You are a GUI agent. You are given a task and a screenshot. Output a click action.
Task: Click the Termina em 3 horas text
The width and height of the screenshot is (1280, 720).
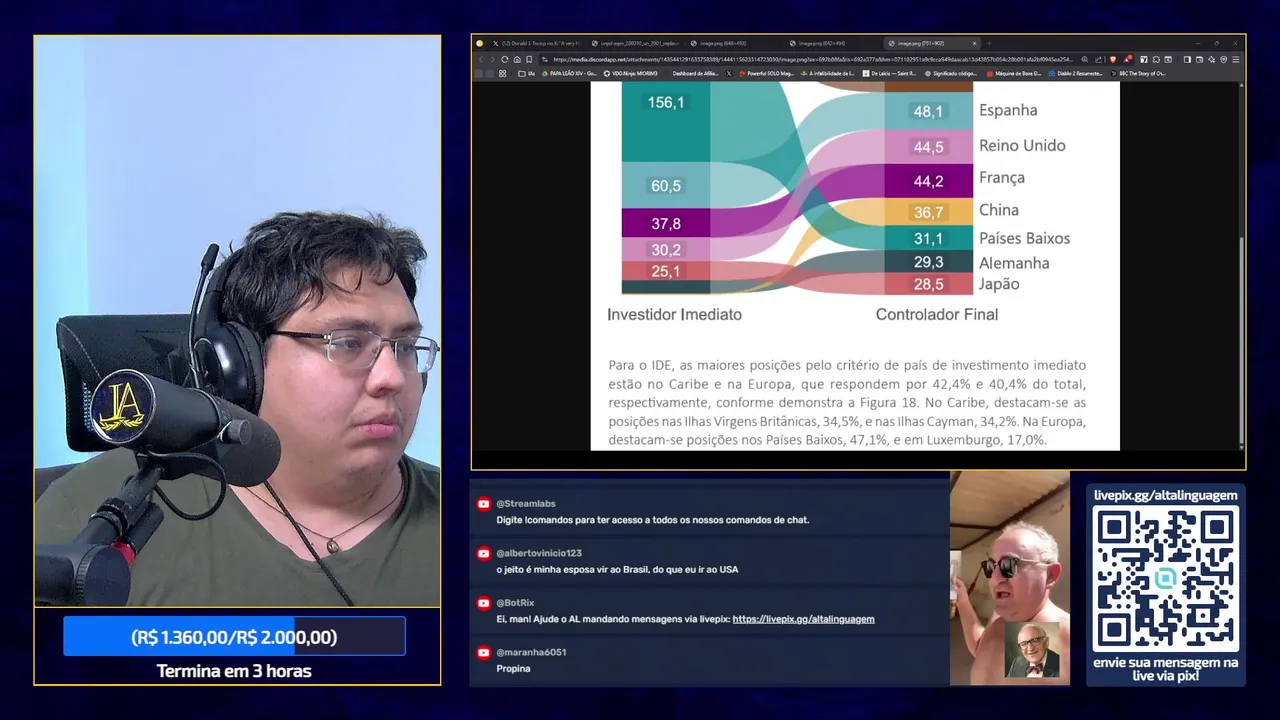(x=234, y=671)
